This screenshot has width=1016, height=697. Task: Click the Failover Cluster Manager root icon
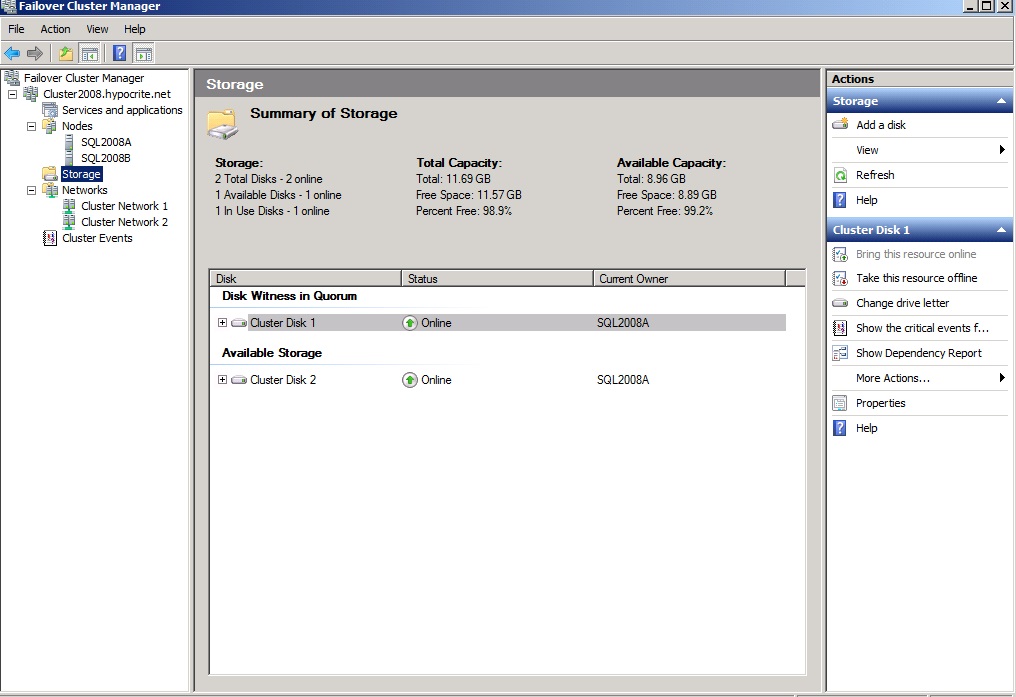point(12,78)
